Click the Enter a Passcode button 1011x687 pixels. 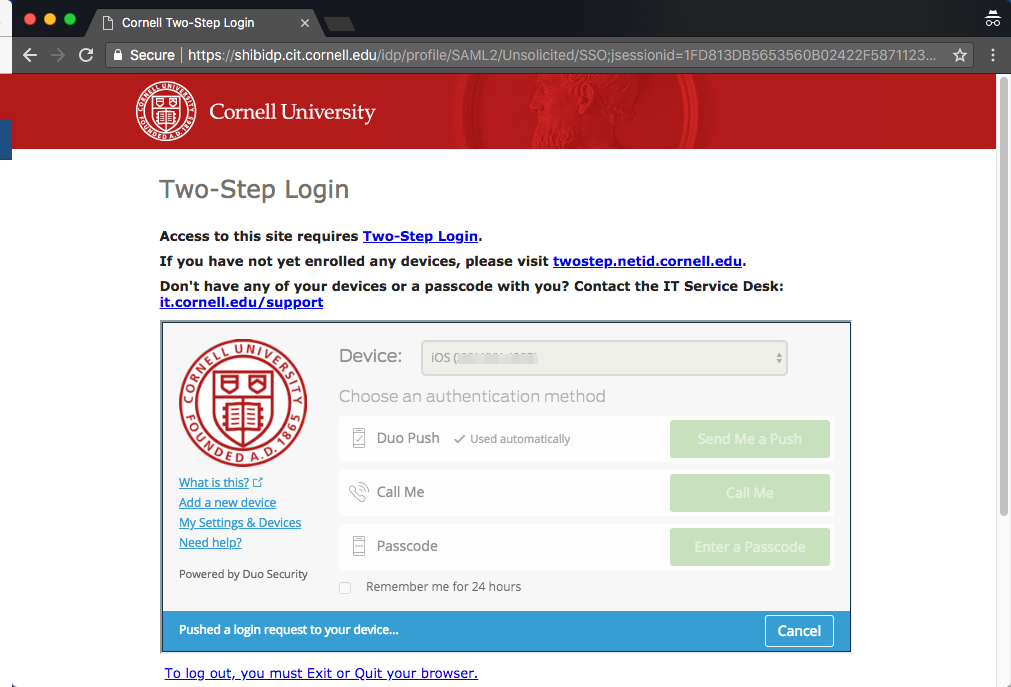(x=749, y=547)
